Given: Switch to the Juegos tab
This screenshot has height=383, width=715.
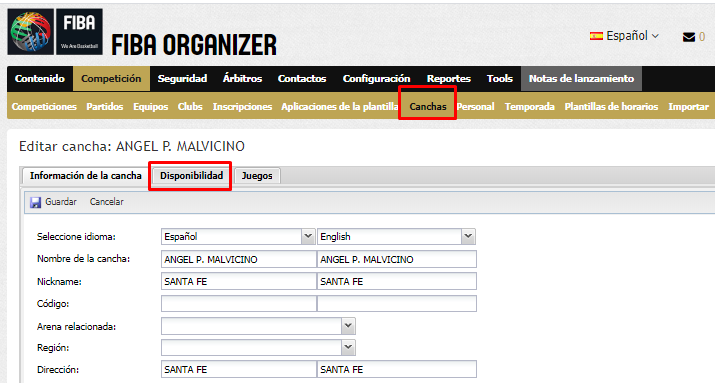Looking at the screenshot, I should point(257,176).
